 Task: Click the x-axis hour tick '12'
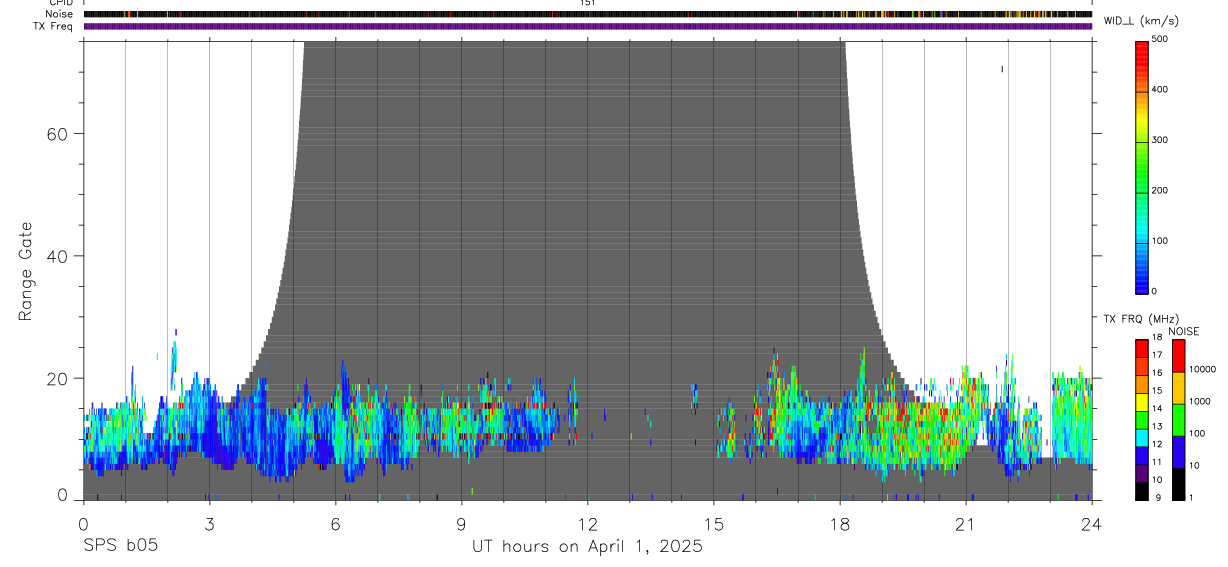pos(587,523)
